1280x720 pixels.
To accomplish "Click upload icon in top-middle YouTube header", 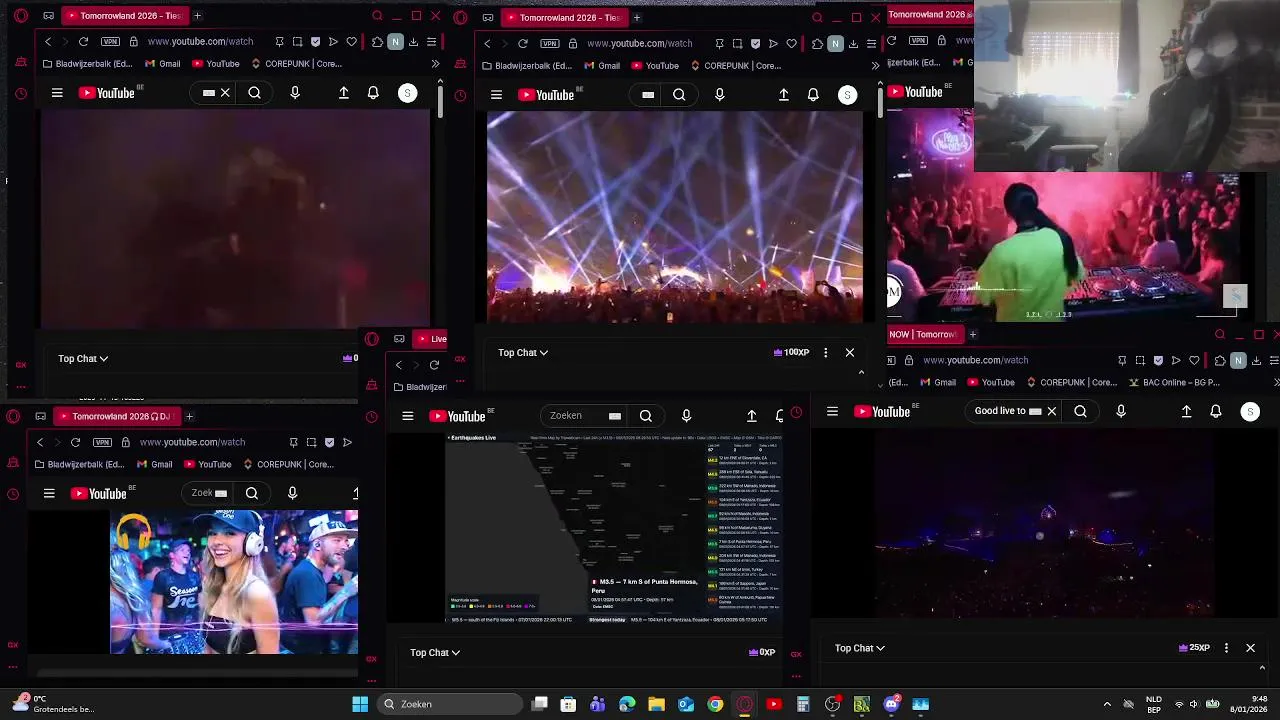I will (x=783, y=95).
